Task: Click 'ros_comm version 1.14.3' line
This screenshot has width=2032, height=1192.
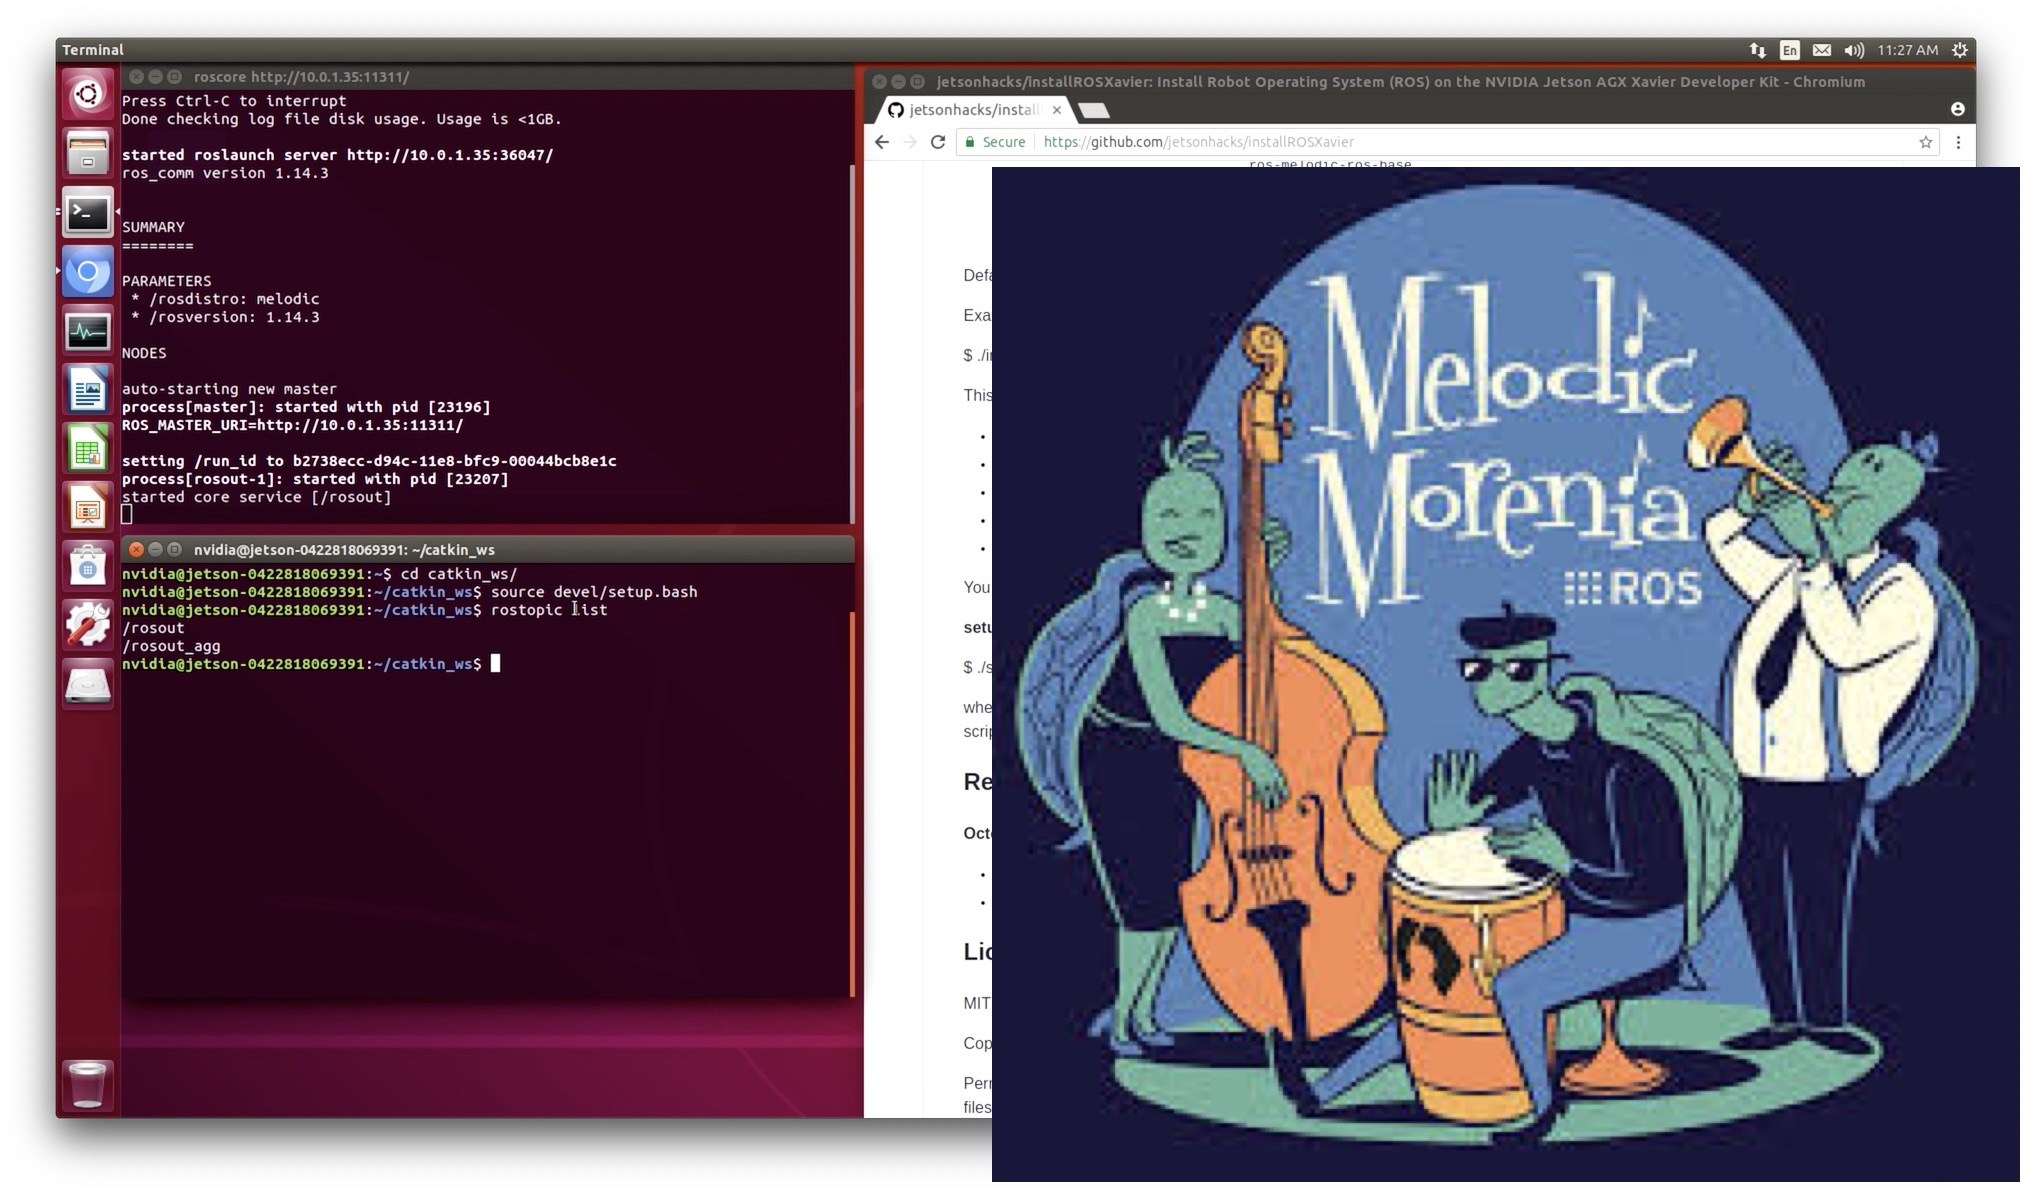Action: tap(225, 173)
